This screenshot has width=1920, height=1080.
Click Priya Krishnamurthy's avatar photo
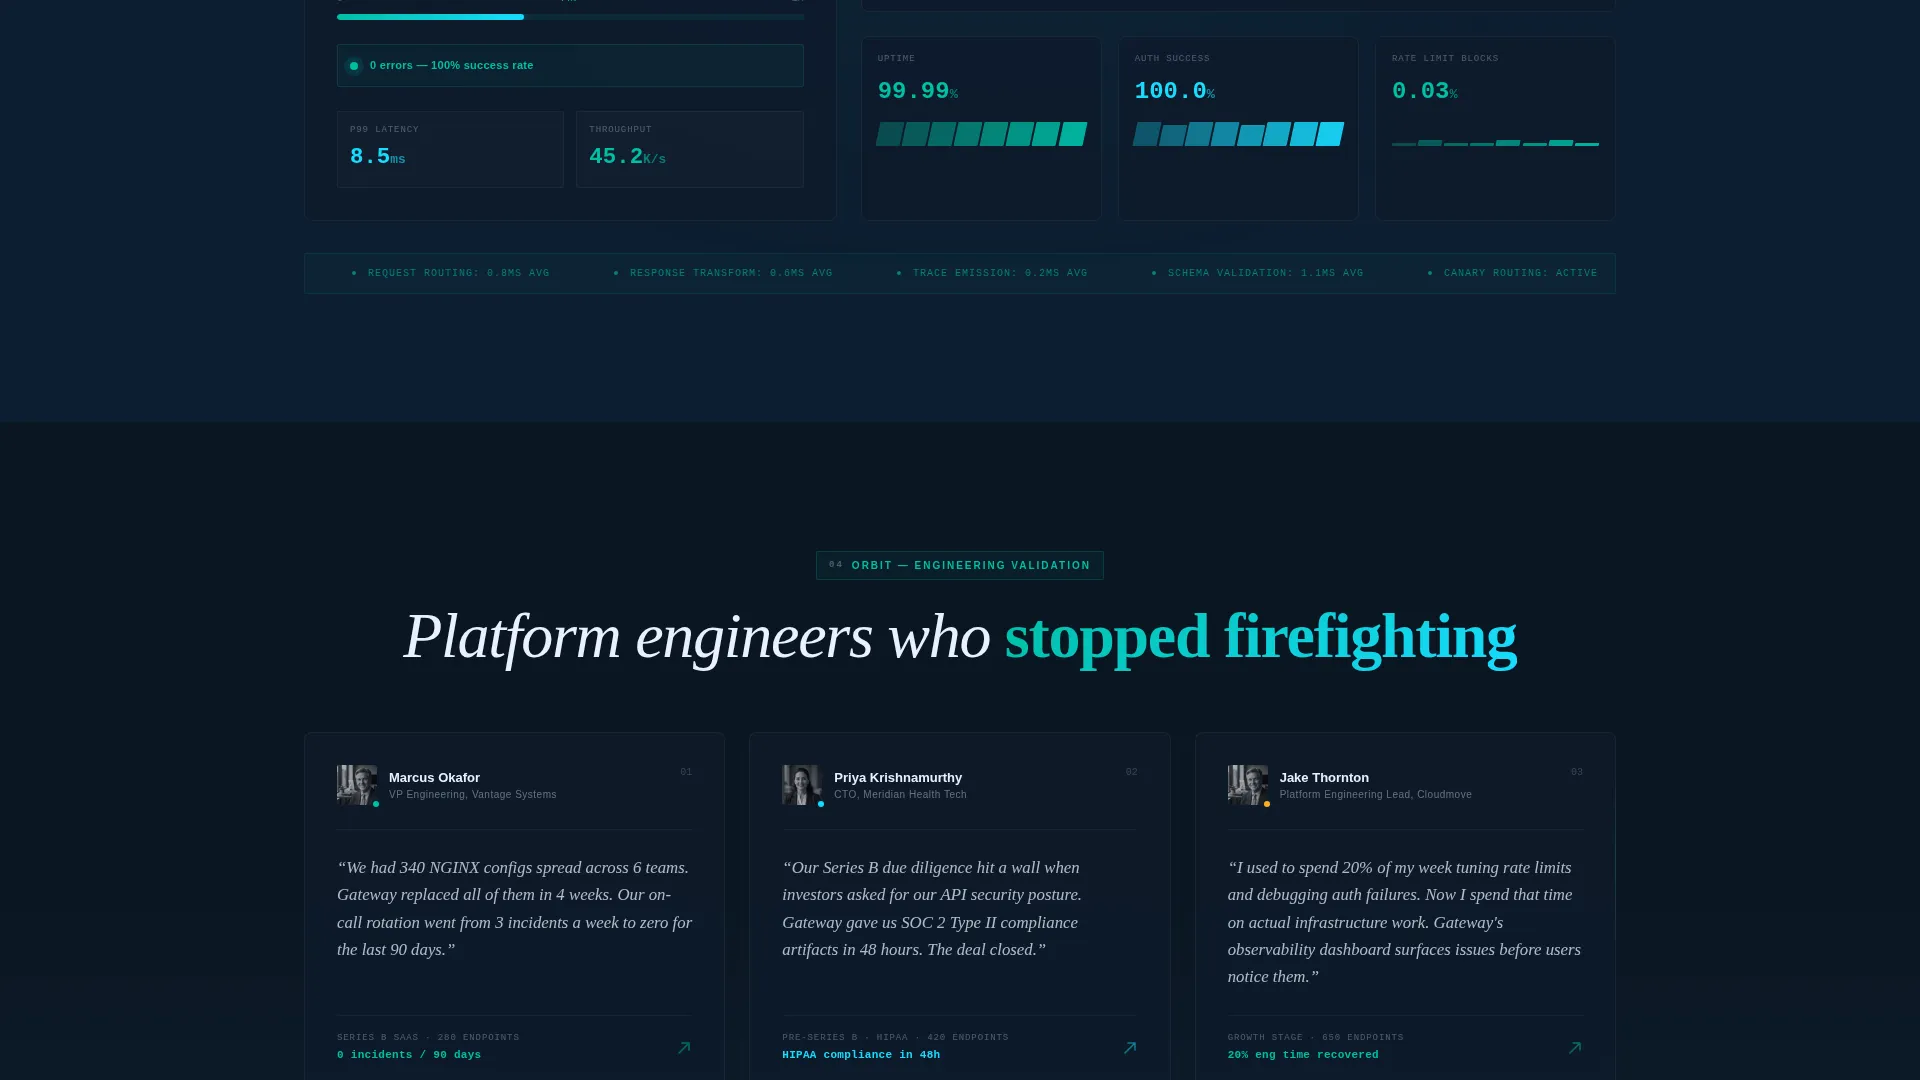[802, 785]
